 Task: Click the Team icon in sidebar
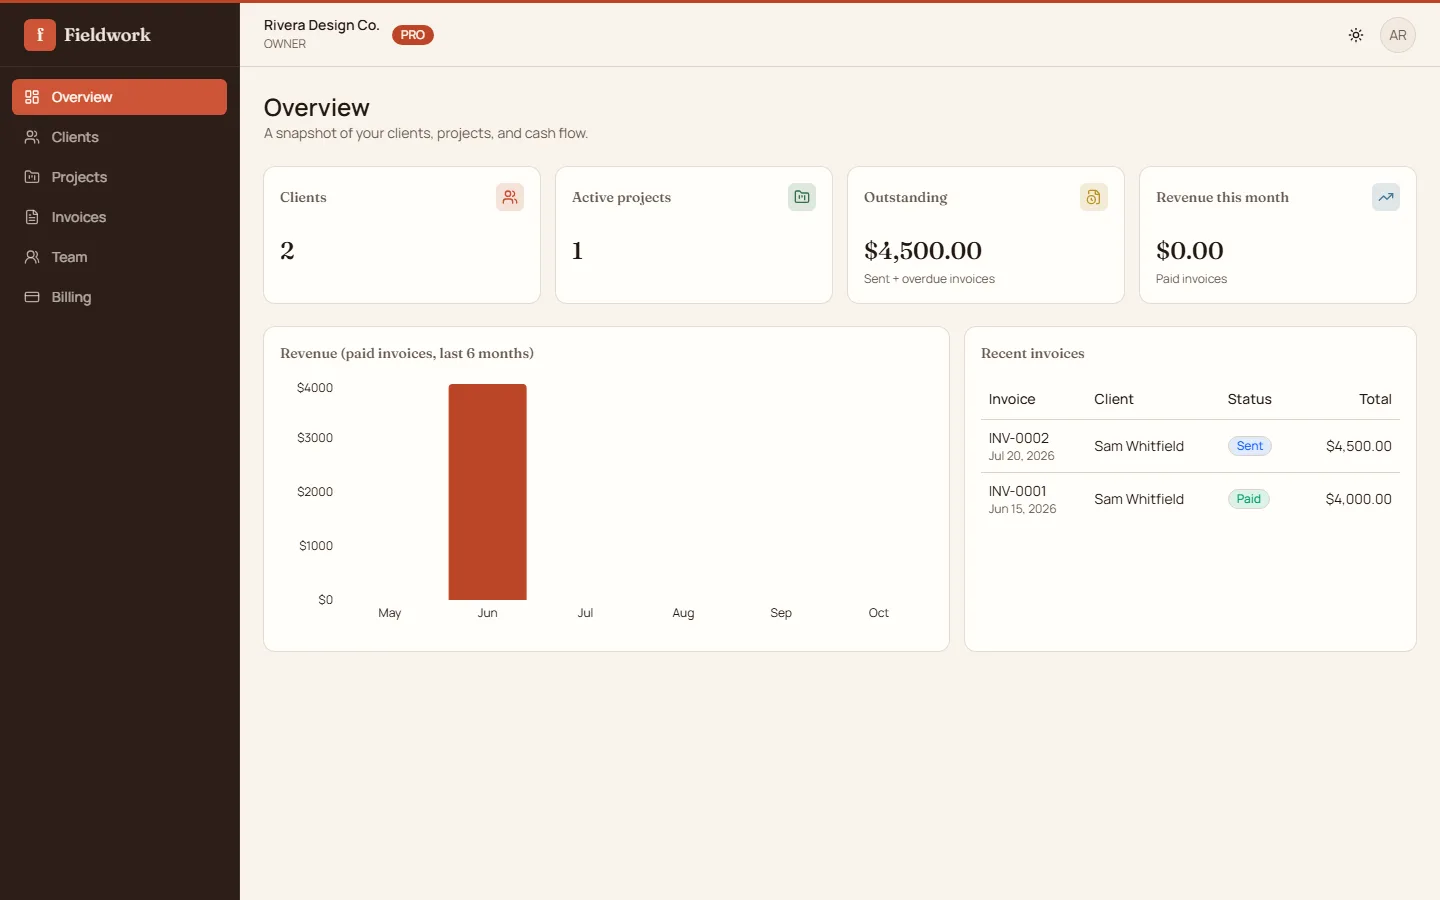coord(32,257)
